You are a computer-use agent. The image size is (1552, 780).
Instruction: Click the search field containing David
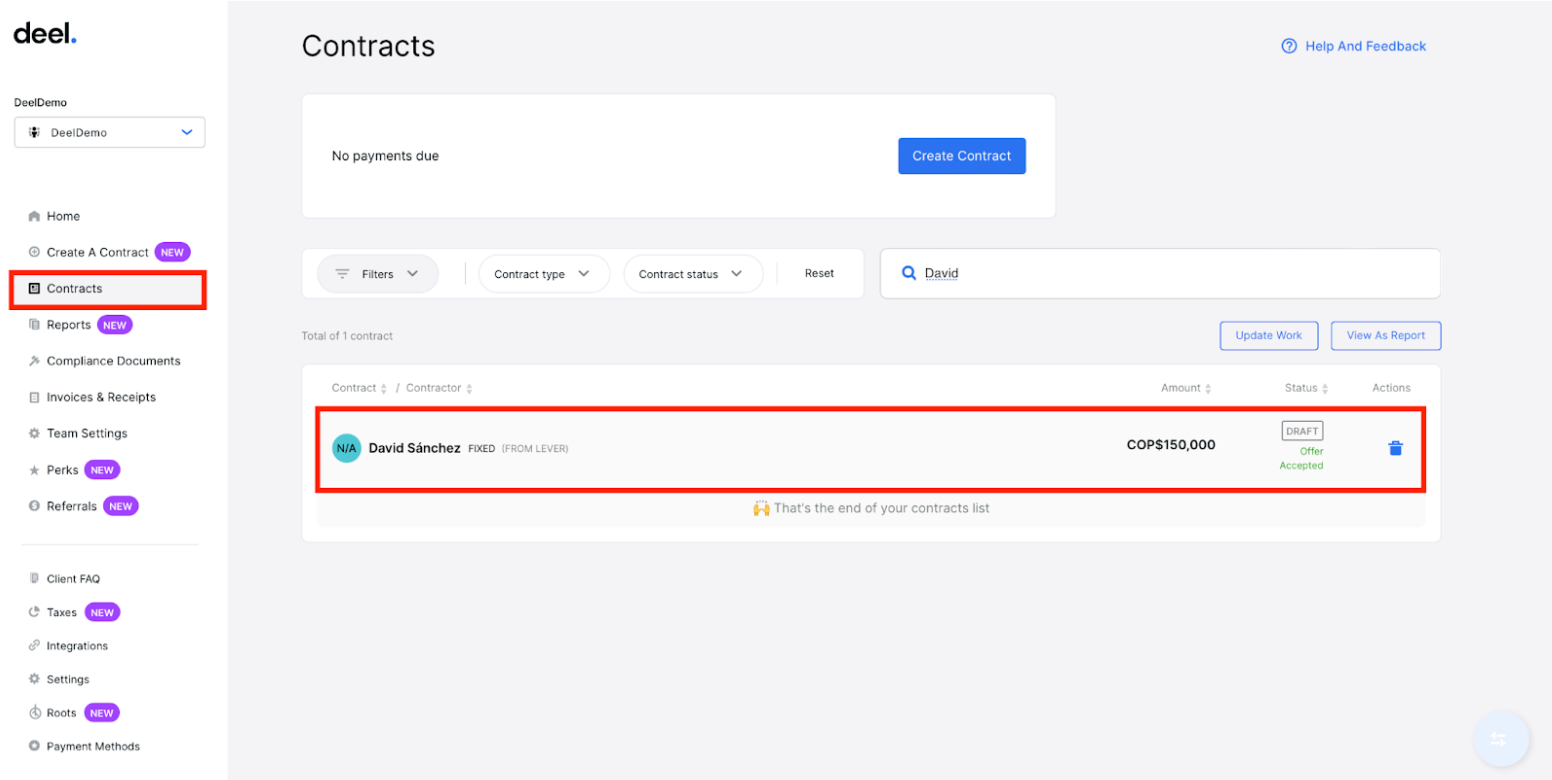tap(1160, 273)
